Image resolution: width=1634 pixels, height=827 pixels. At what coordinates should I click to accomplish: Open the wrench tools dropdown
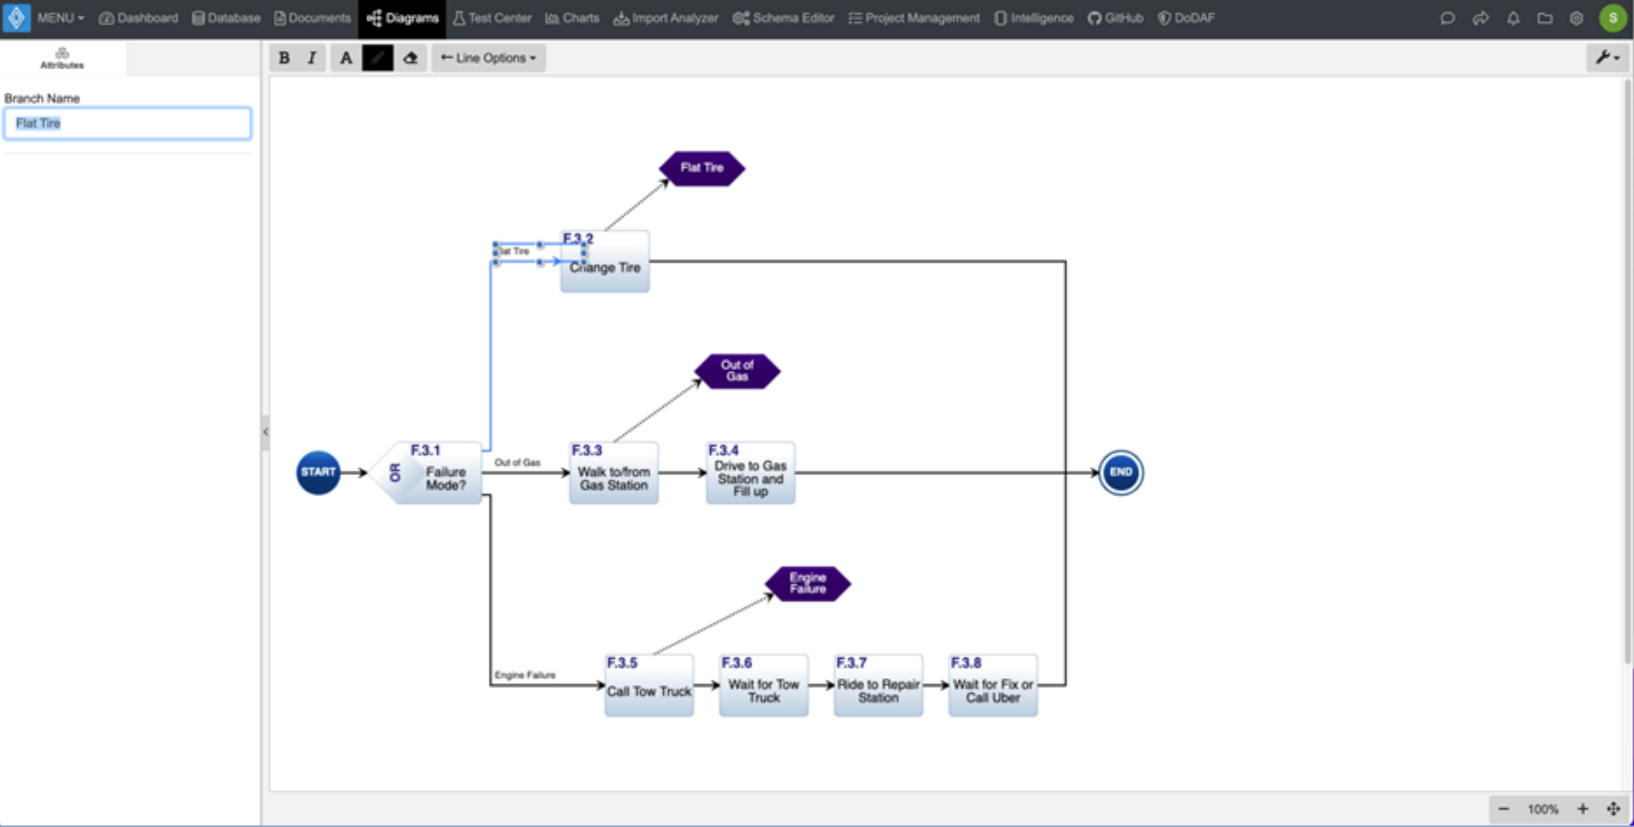coord(1607,58)
